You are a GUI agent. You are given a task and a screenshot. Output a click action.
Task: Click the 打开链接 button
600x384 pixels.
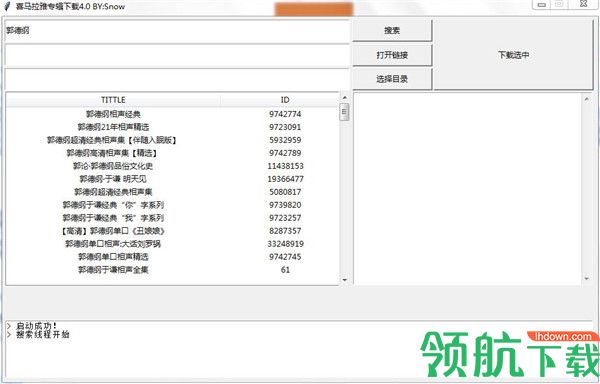(x=392, y=55)
